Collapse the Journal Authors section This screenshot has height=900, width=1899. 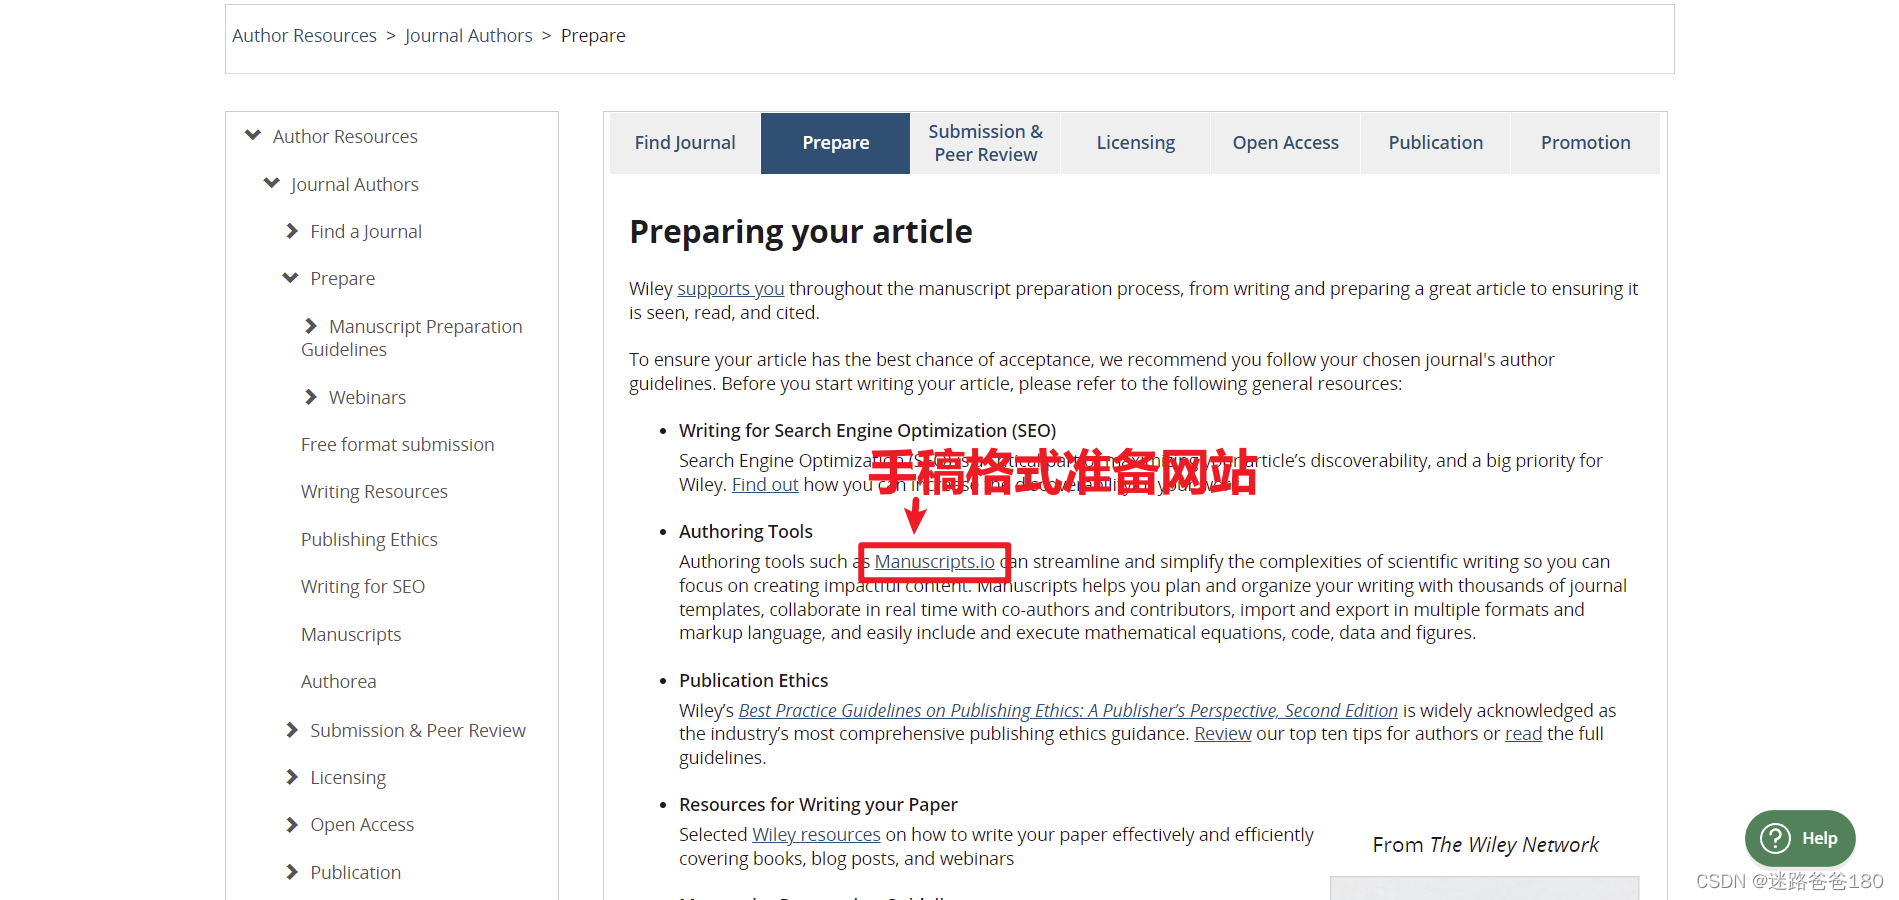[271, 183]
